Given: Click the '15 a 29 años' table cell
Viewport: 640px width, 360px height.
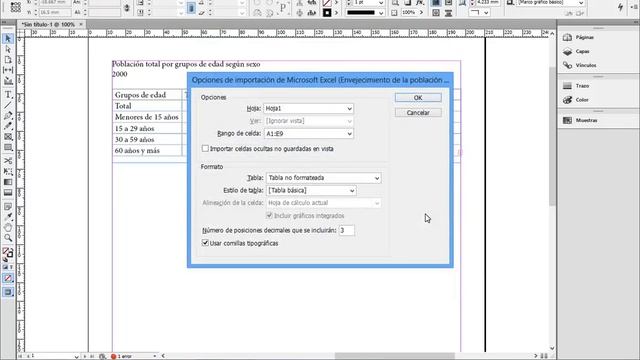Looking at the screenshot, I should (x=147, y=128).
